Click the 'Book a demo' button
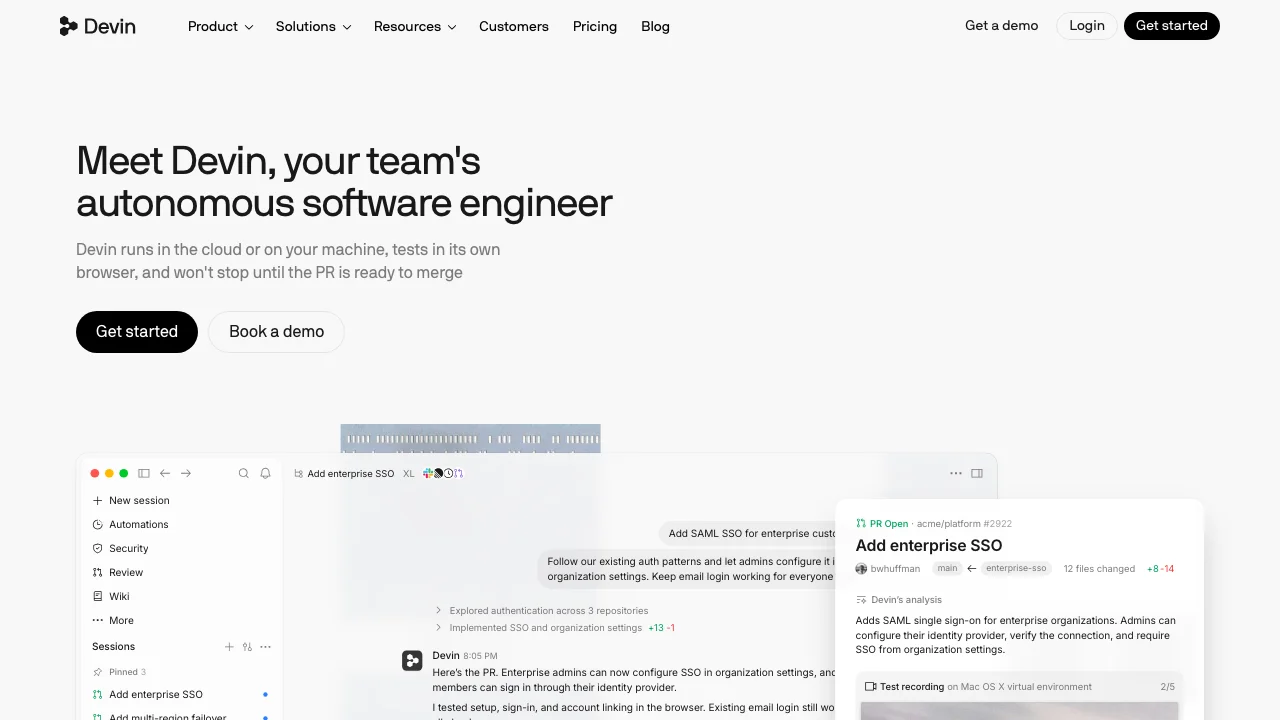Screen dimensions: 1280x720 tap(276, 332)
